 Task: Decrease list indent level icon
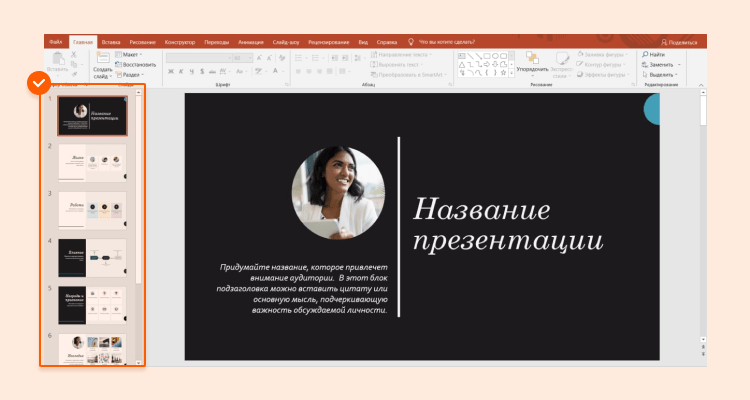[x=334, y=58]
